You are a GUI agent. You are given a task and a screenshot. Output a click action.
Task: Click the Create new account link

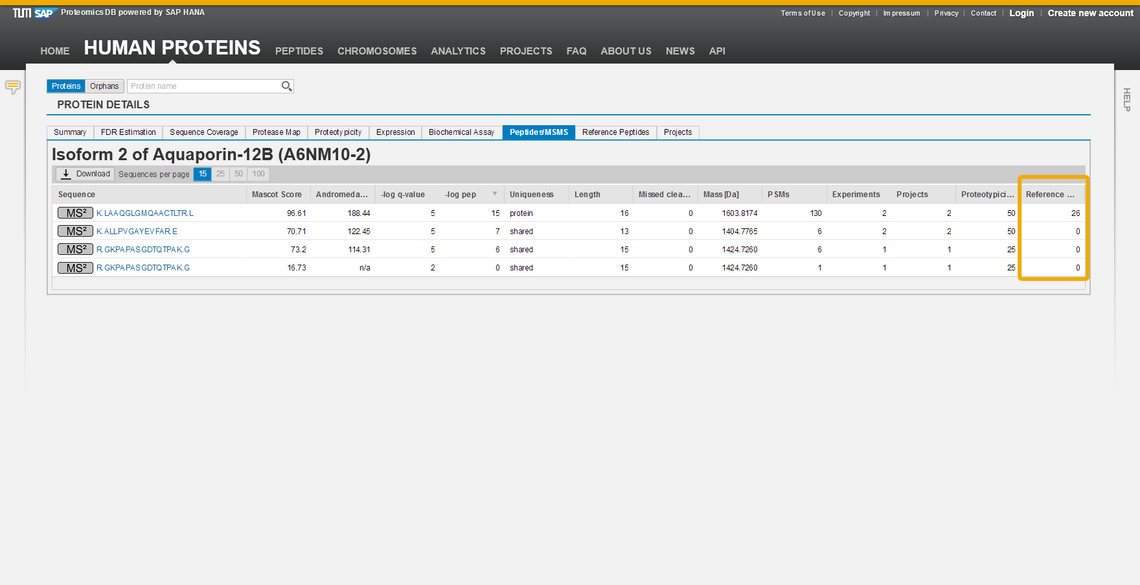pos(1090,12)
